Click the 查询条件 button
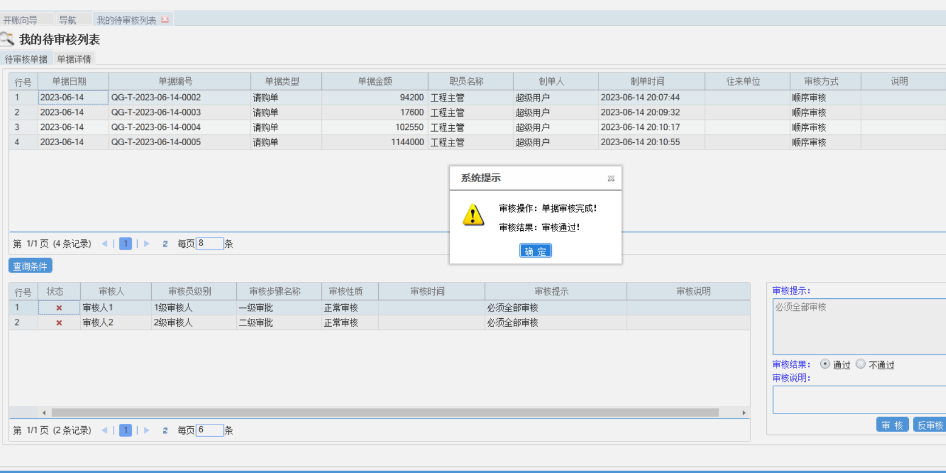The image size is (946, 473). [30, 266]
